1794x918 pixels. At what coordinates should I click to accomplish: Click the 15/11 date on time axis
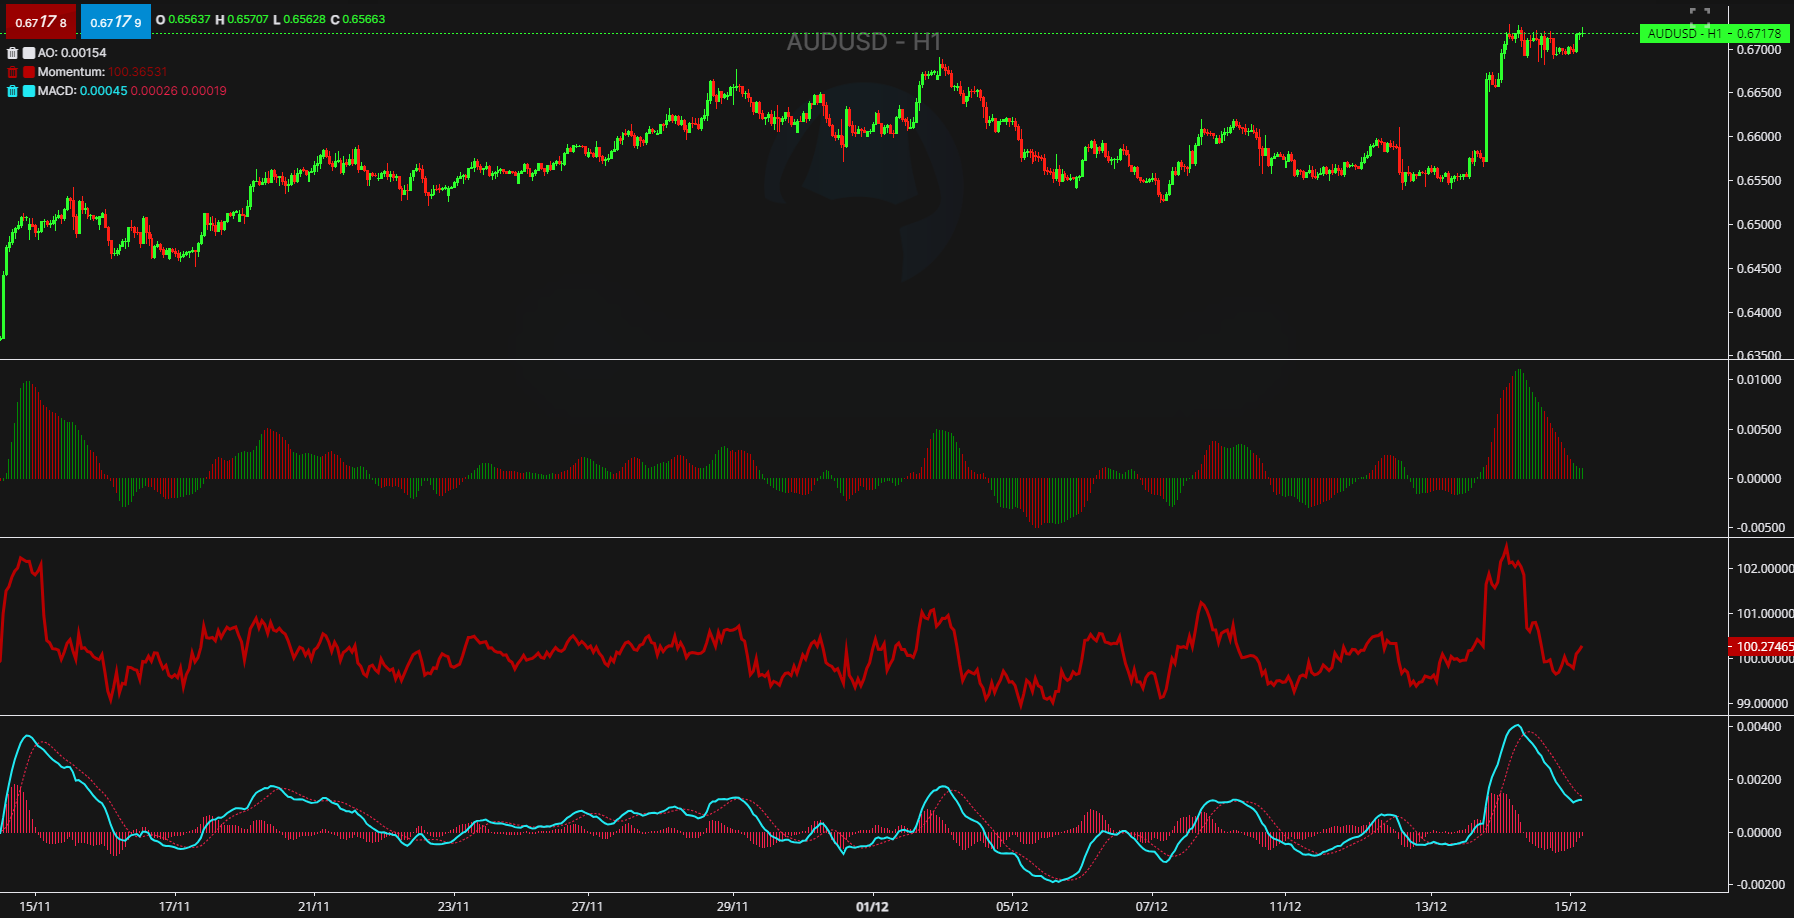point(35,907)
